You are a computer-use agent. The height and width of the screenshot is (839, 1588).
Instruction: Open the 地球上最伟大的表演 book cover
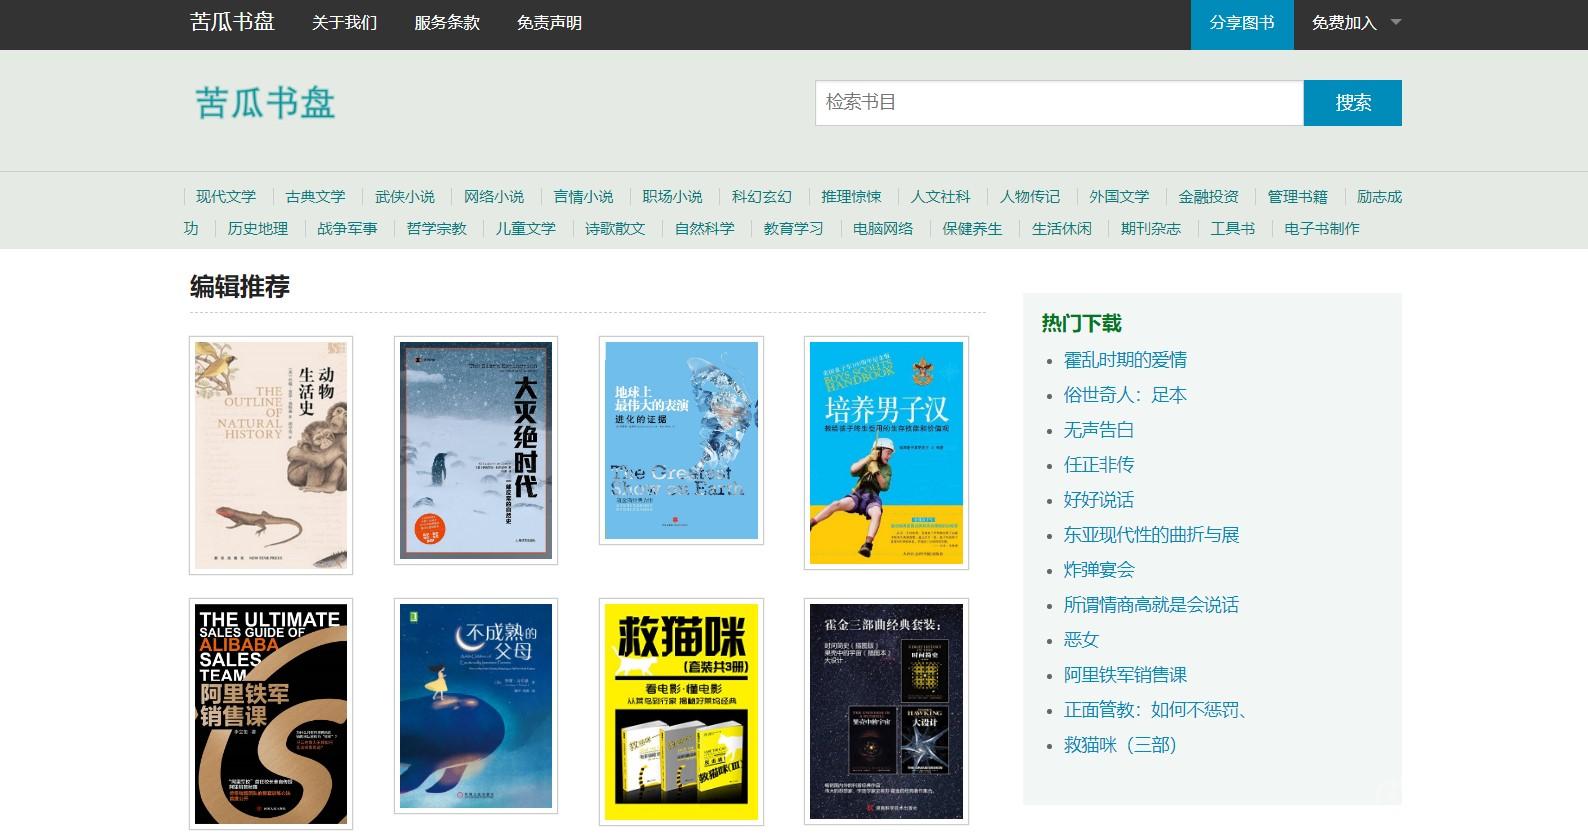click(x=681, y=441)
